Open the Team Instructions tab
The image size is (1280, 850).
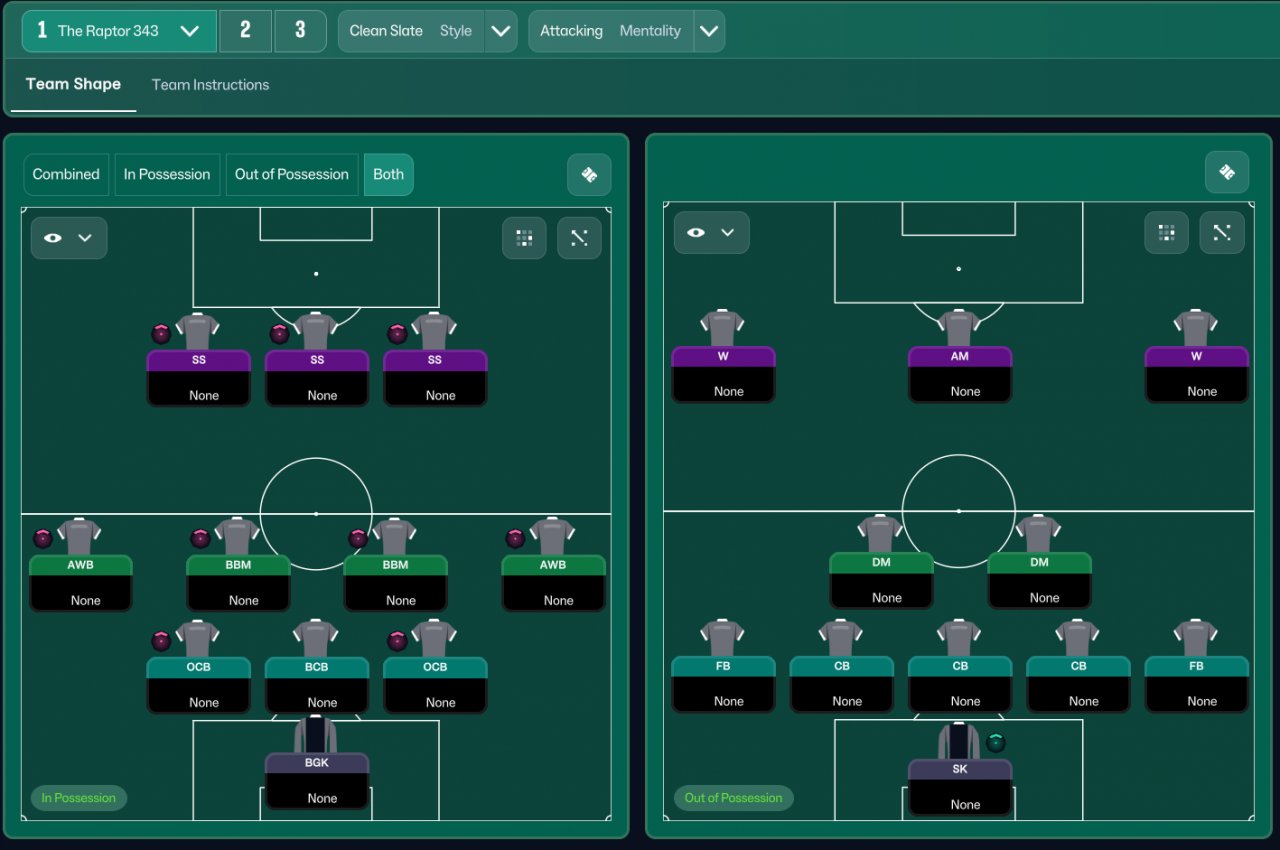pyautogui.click(x=210, y=85)
